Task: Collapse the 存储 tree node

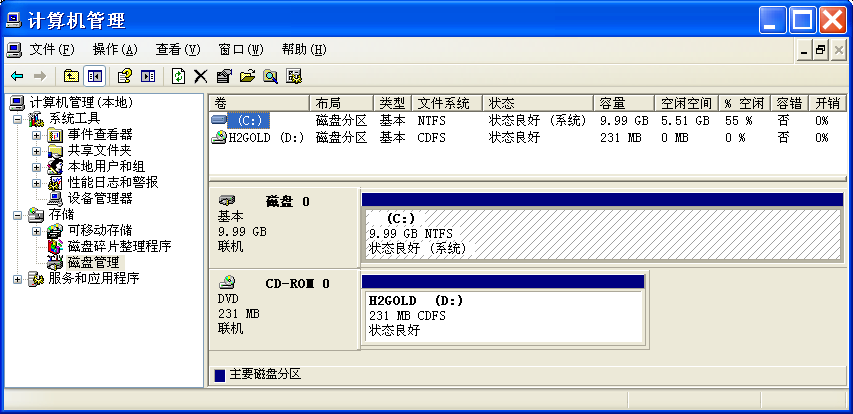Action: click(17, 215)
